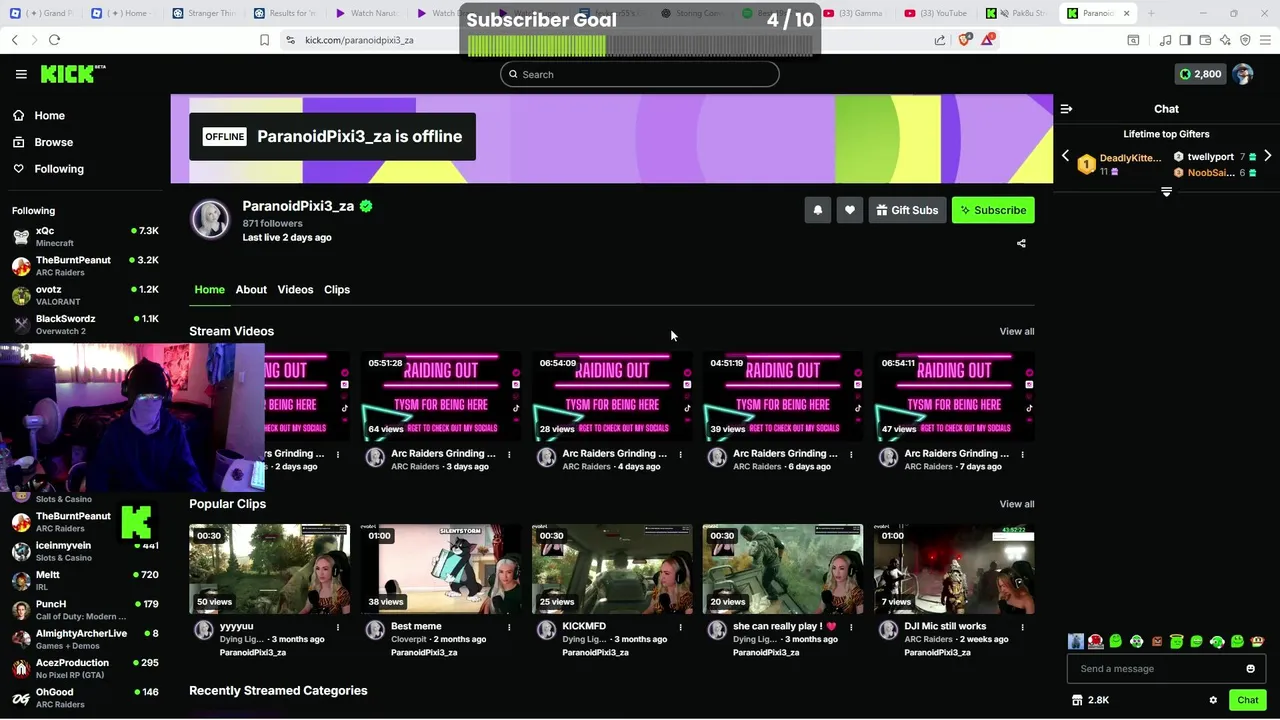Send message with green Chat button
1280x720 pixels.
point(1247,700)
